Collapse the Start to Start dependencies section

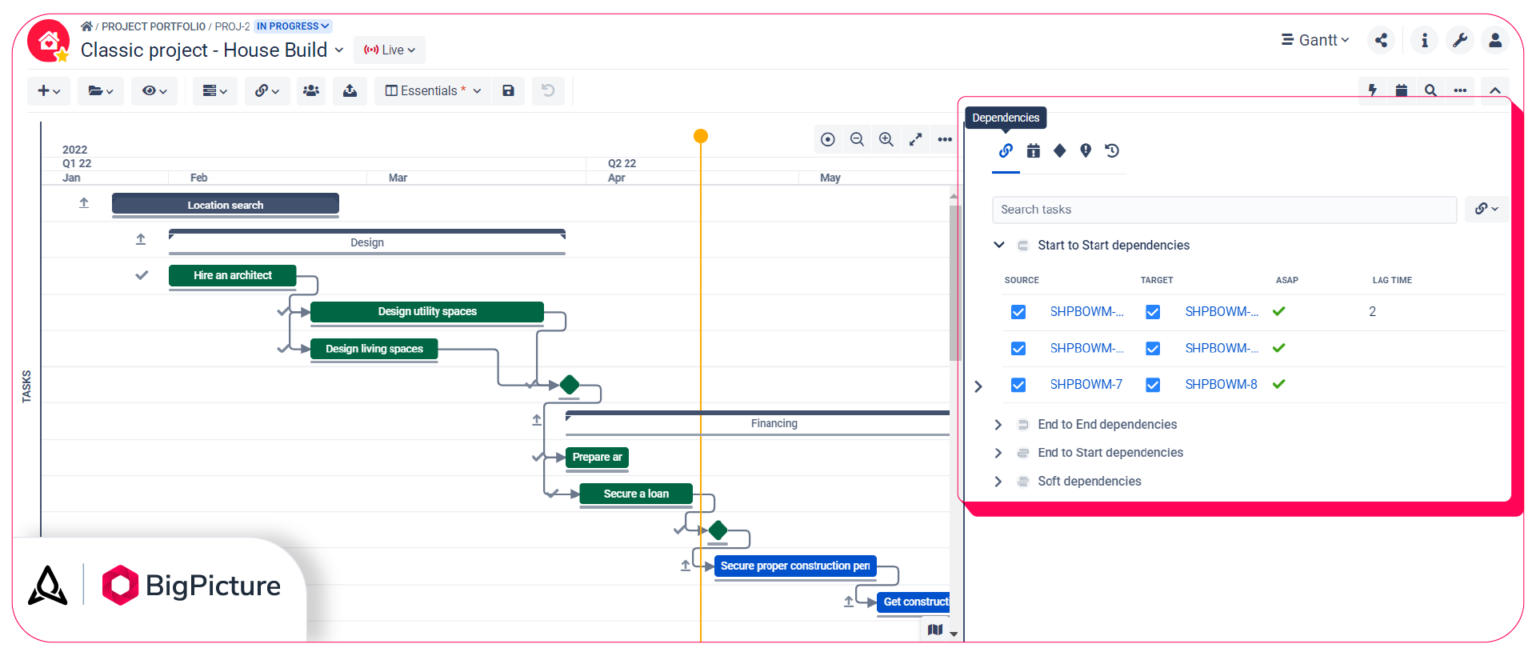click(997, 245)
